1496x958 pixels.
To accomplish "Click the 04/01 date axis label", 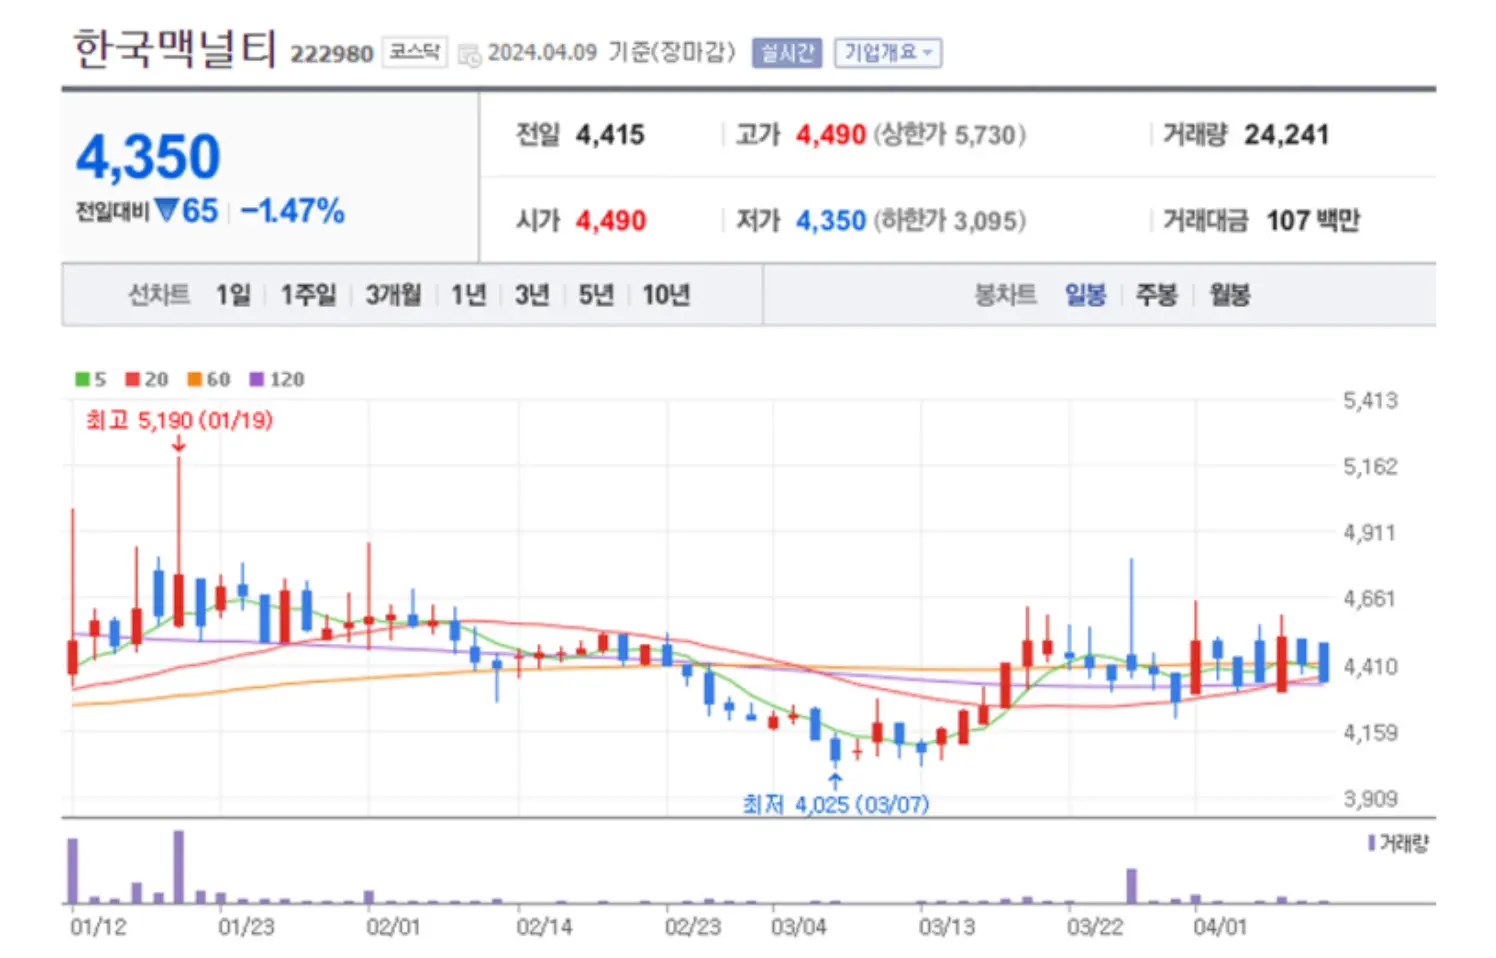I will click(x=1220, y=927).
